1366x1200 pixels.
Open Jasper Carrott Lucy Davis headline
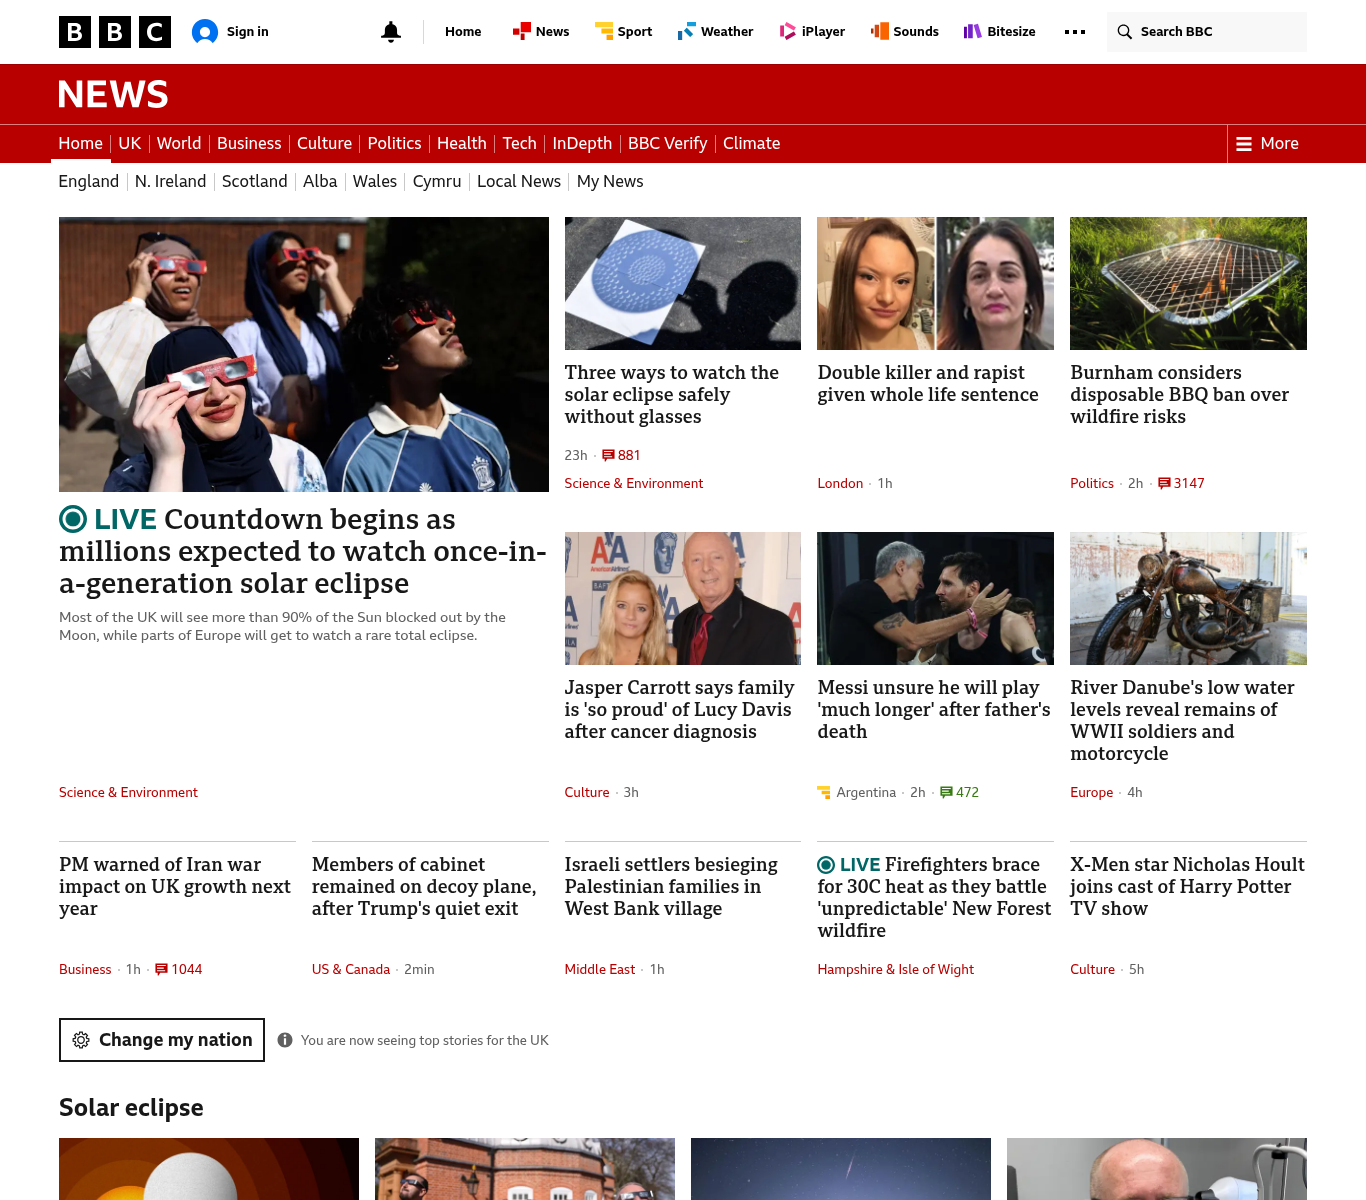[x=679, y=710]
